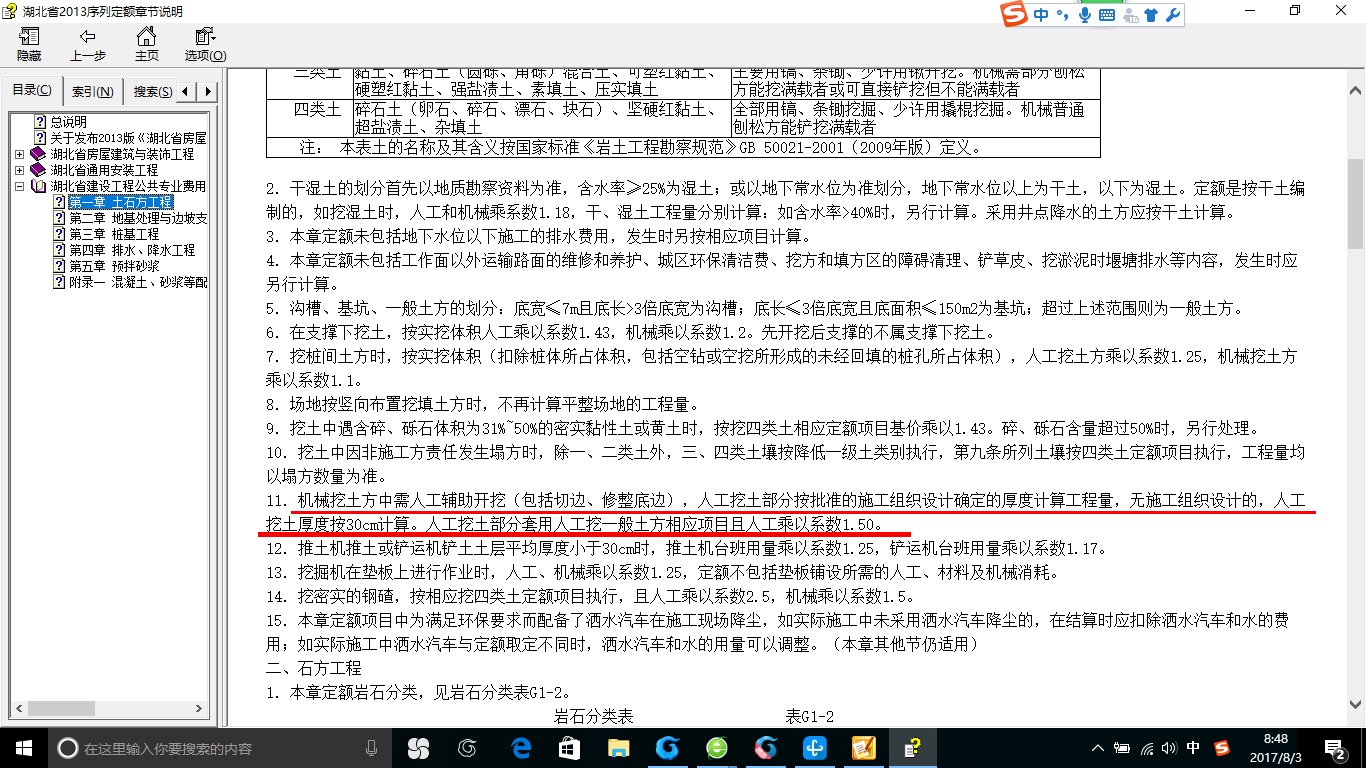Click the Sogou S logo on input bar

pyautogui.click(x=1015, y=15)
